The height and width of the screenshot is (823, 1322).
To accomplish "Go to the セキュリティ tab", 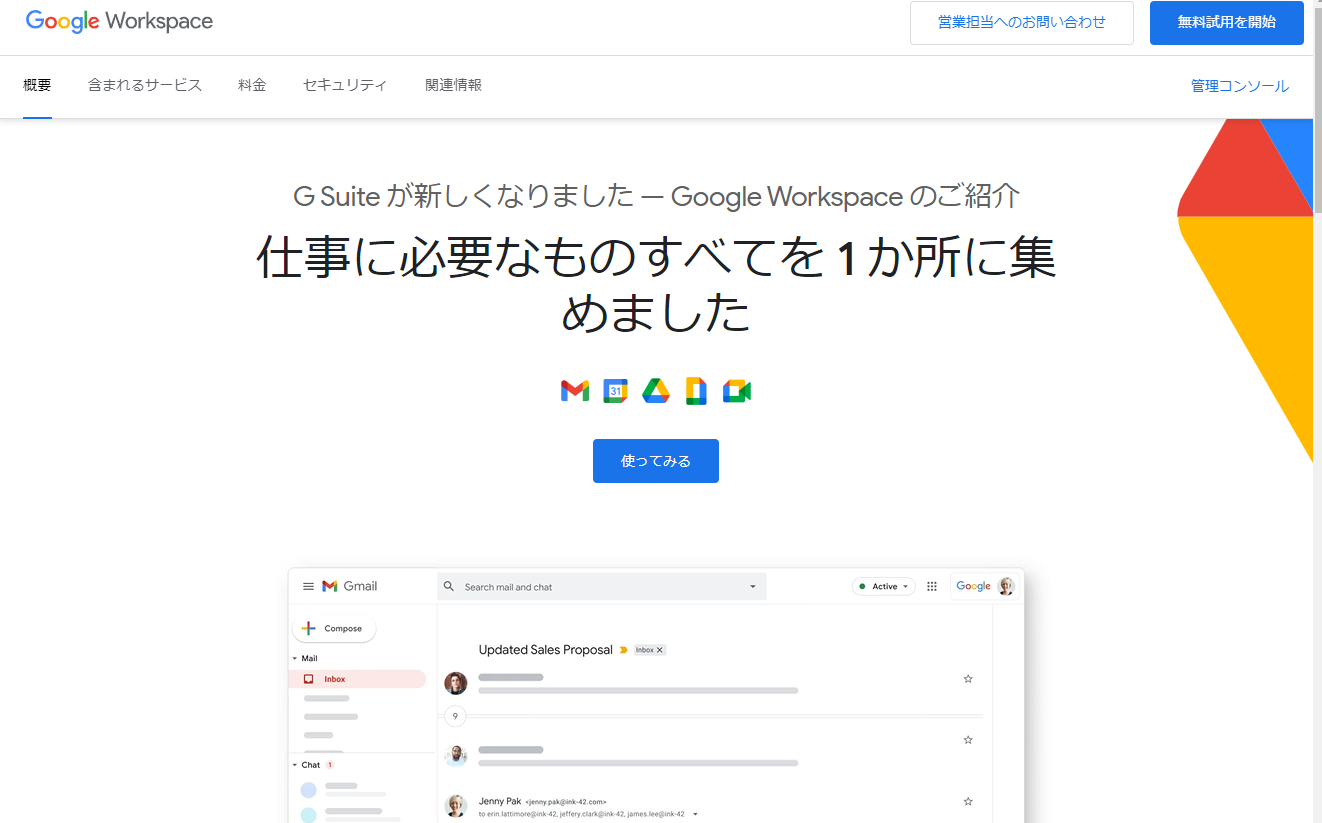I will point(345,85).
